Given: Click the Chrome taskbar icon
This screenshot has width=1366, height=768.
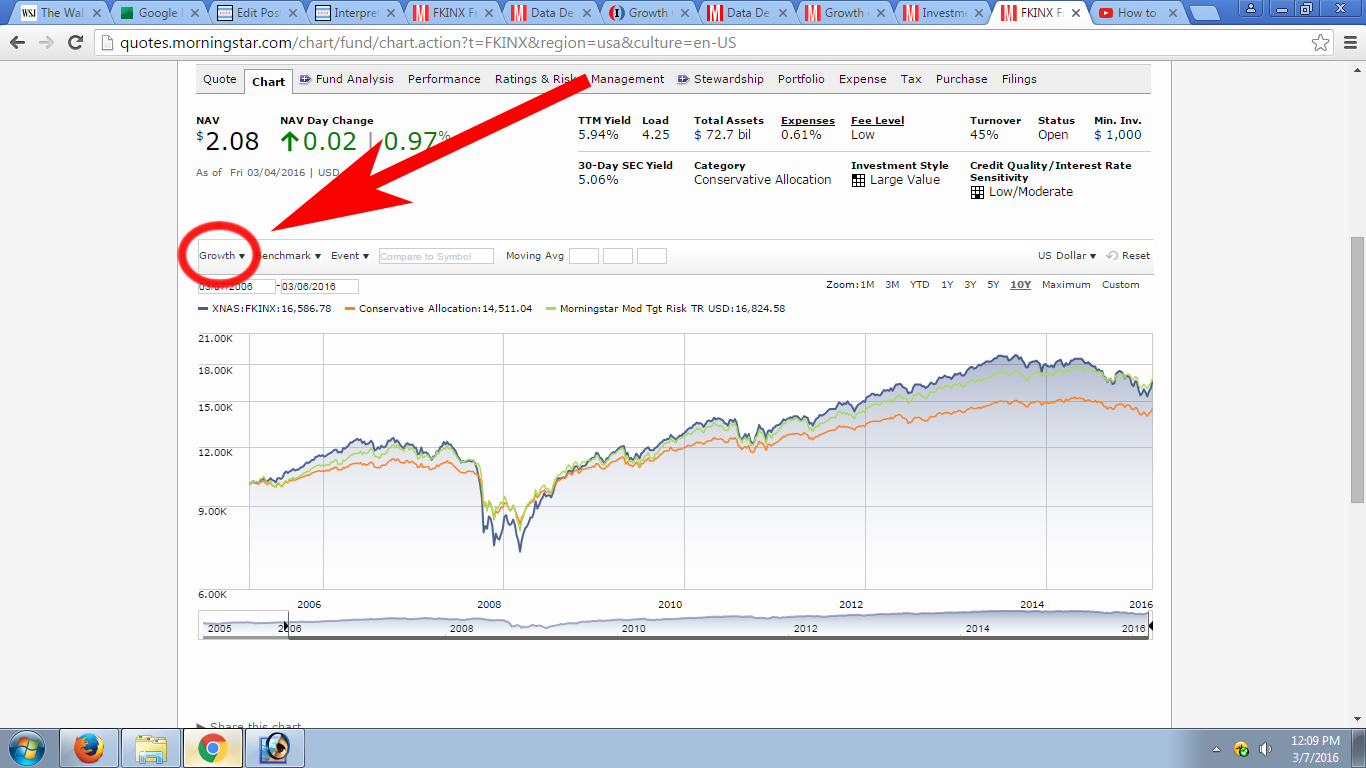Looking at the screenshot, I should coord(212,748).
